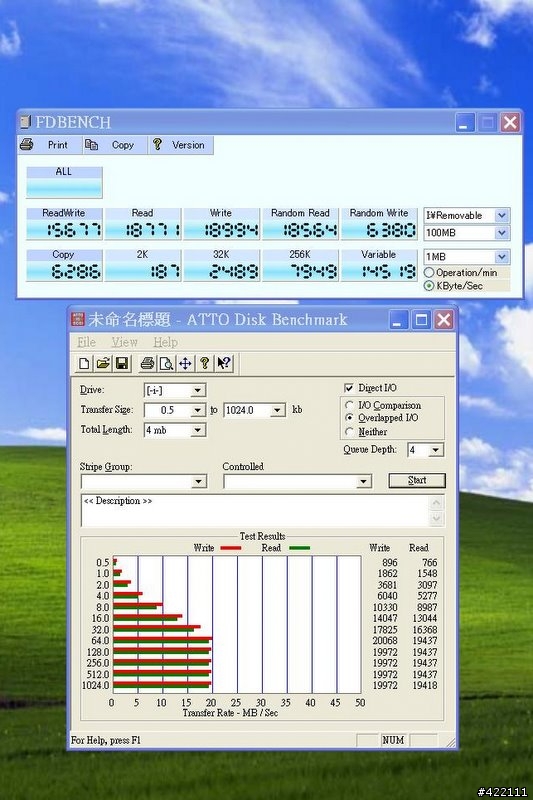The width and height of the screenshot is (533, 800).
Task: Click the Read value 13044
Action: (425, 618)
